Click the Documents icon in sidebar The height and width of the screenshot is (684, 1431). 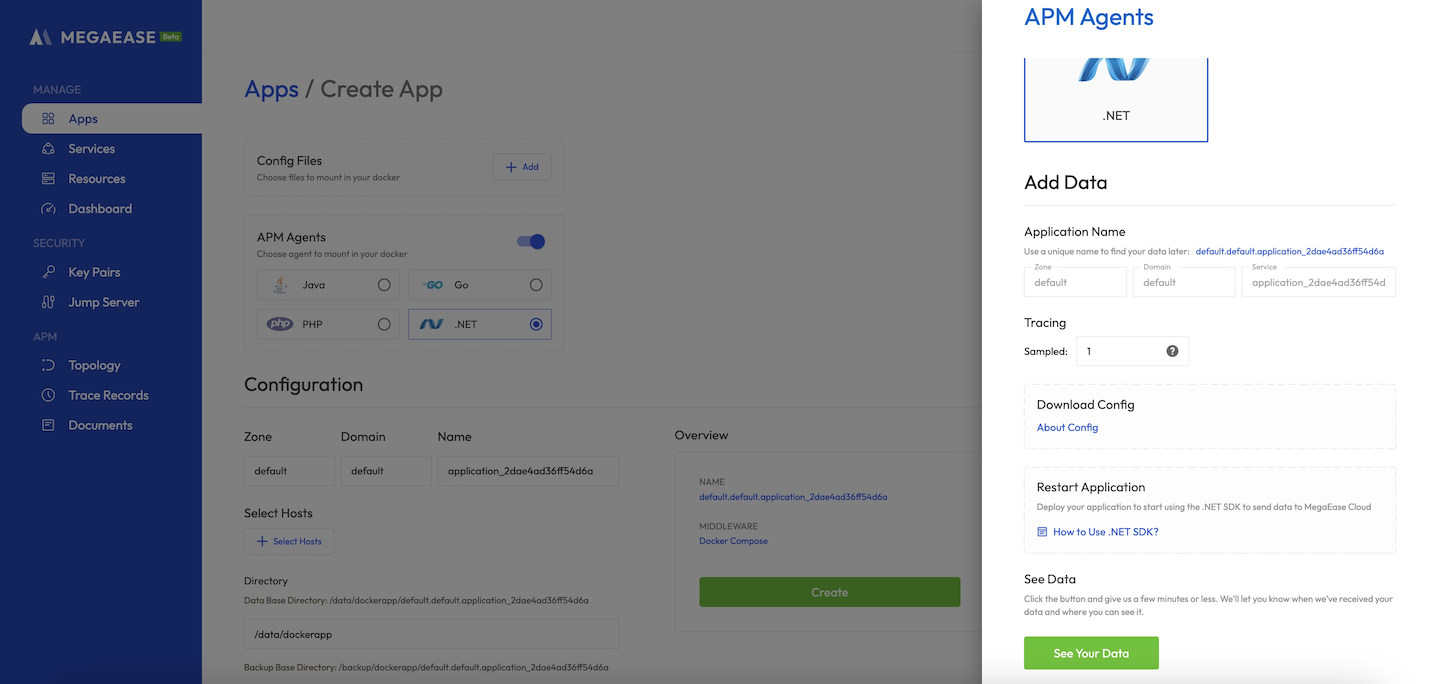coord(48,425)
